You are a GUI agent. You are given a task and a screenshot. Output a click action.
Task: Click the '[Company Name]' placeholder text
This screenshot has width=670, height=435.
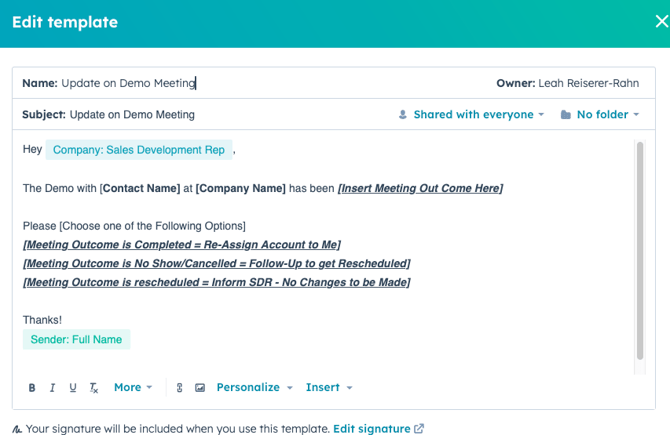241,188
